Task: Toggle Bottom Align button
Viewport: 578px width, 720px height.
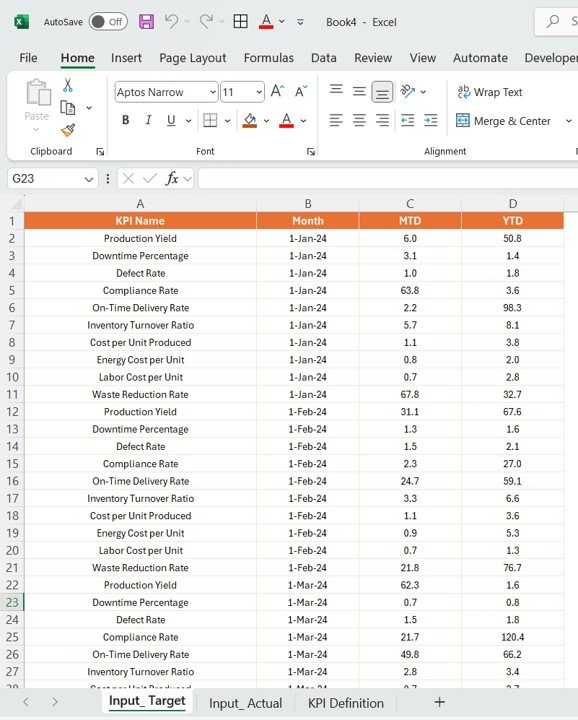Action: (382, 92)
